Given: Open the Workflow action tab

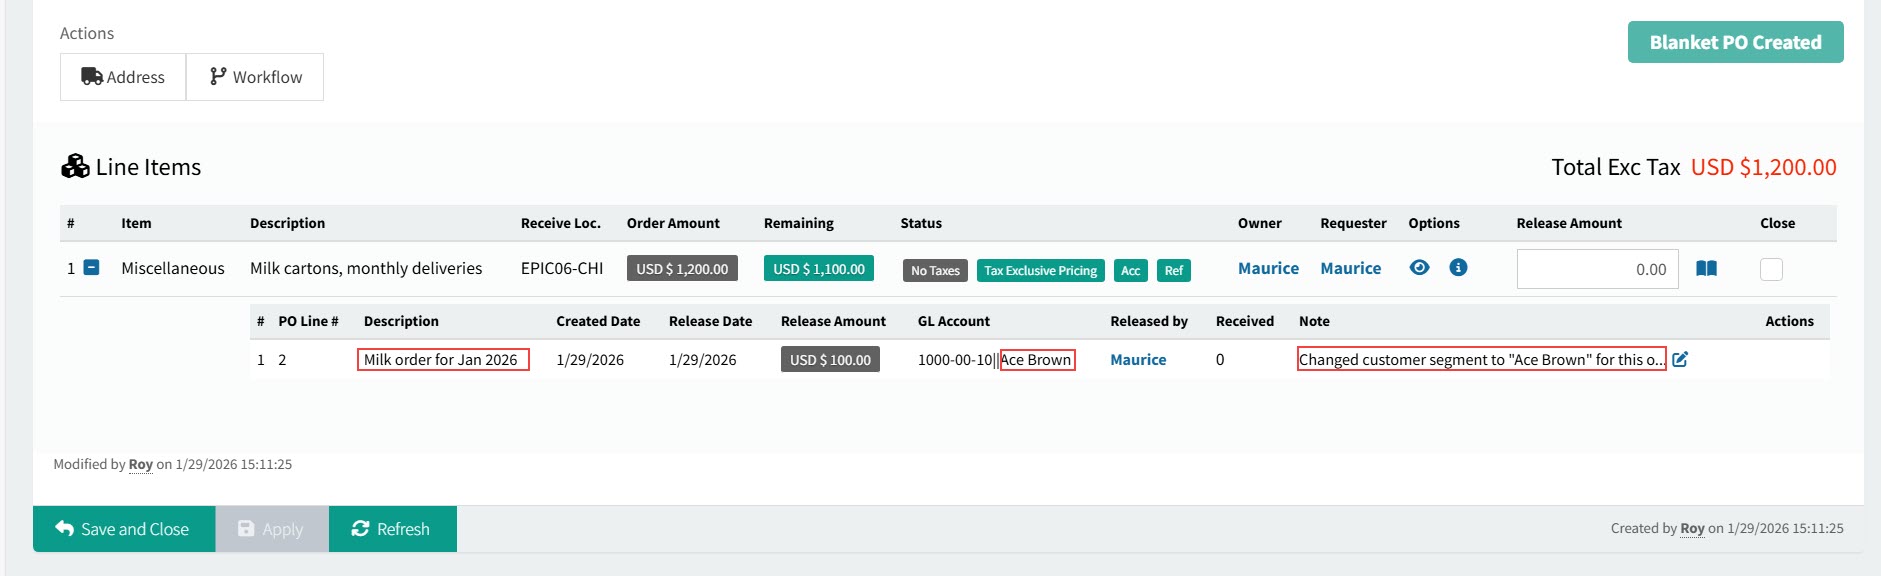Looking at the screenshot, I should point(255,77).
